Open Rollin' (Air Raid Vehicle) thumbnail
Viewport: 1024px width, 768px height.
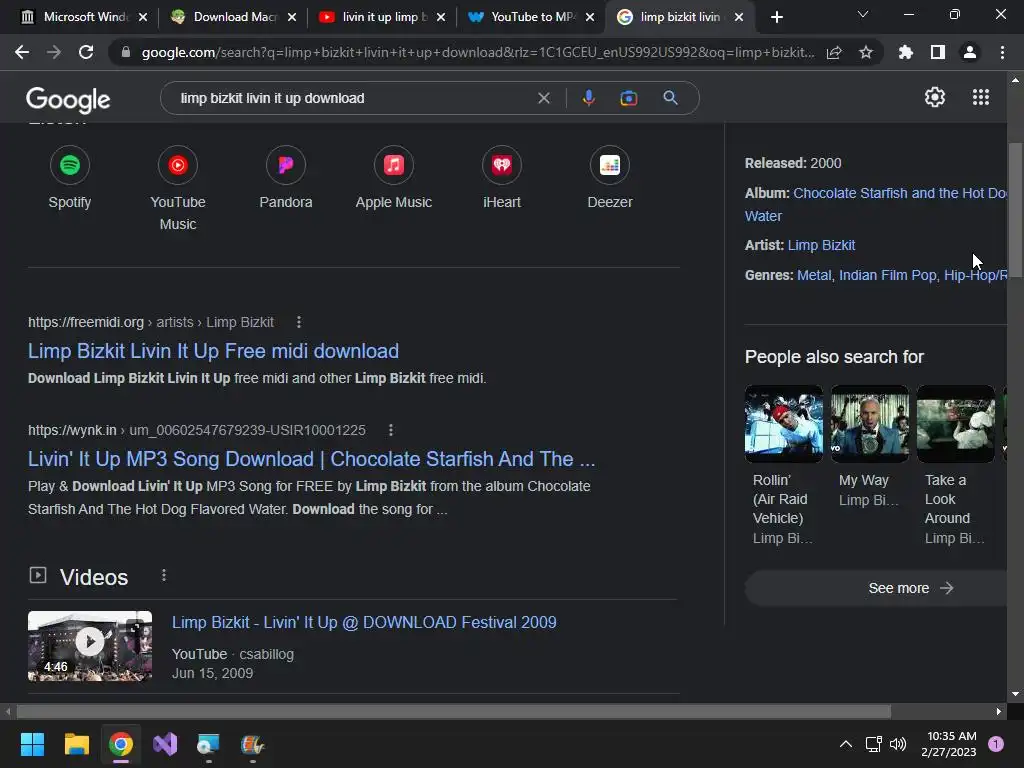pos(784,424)
